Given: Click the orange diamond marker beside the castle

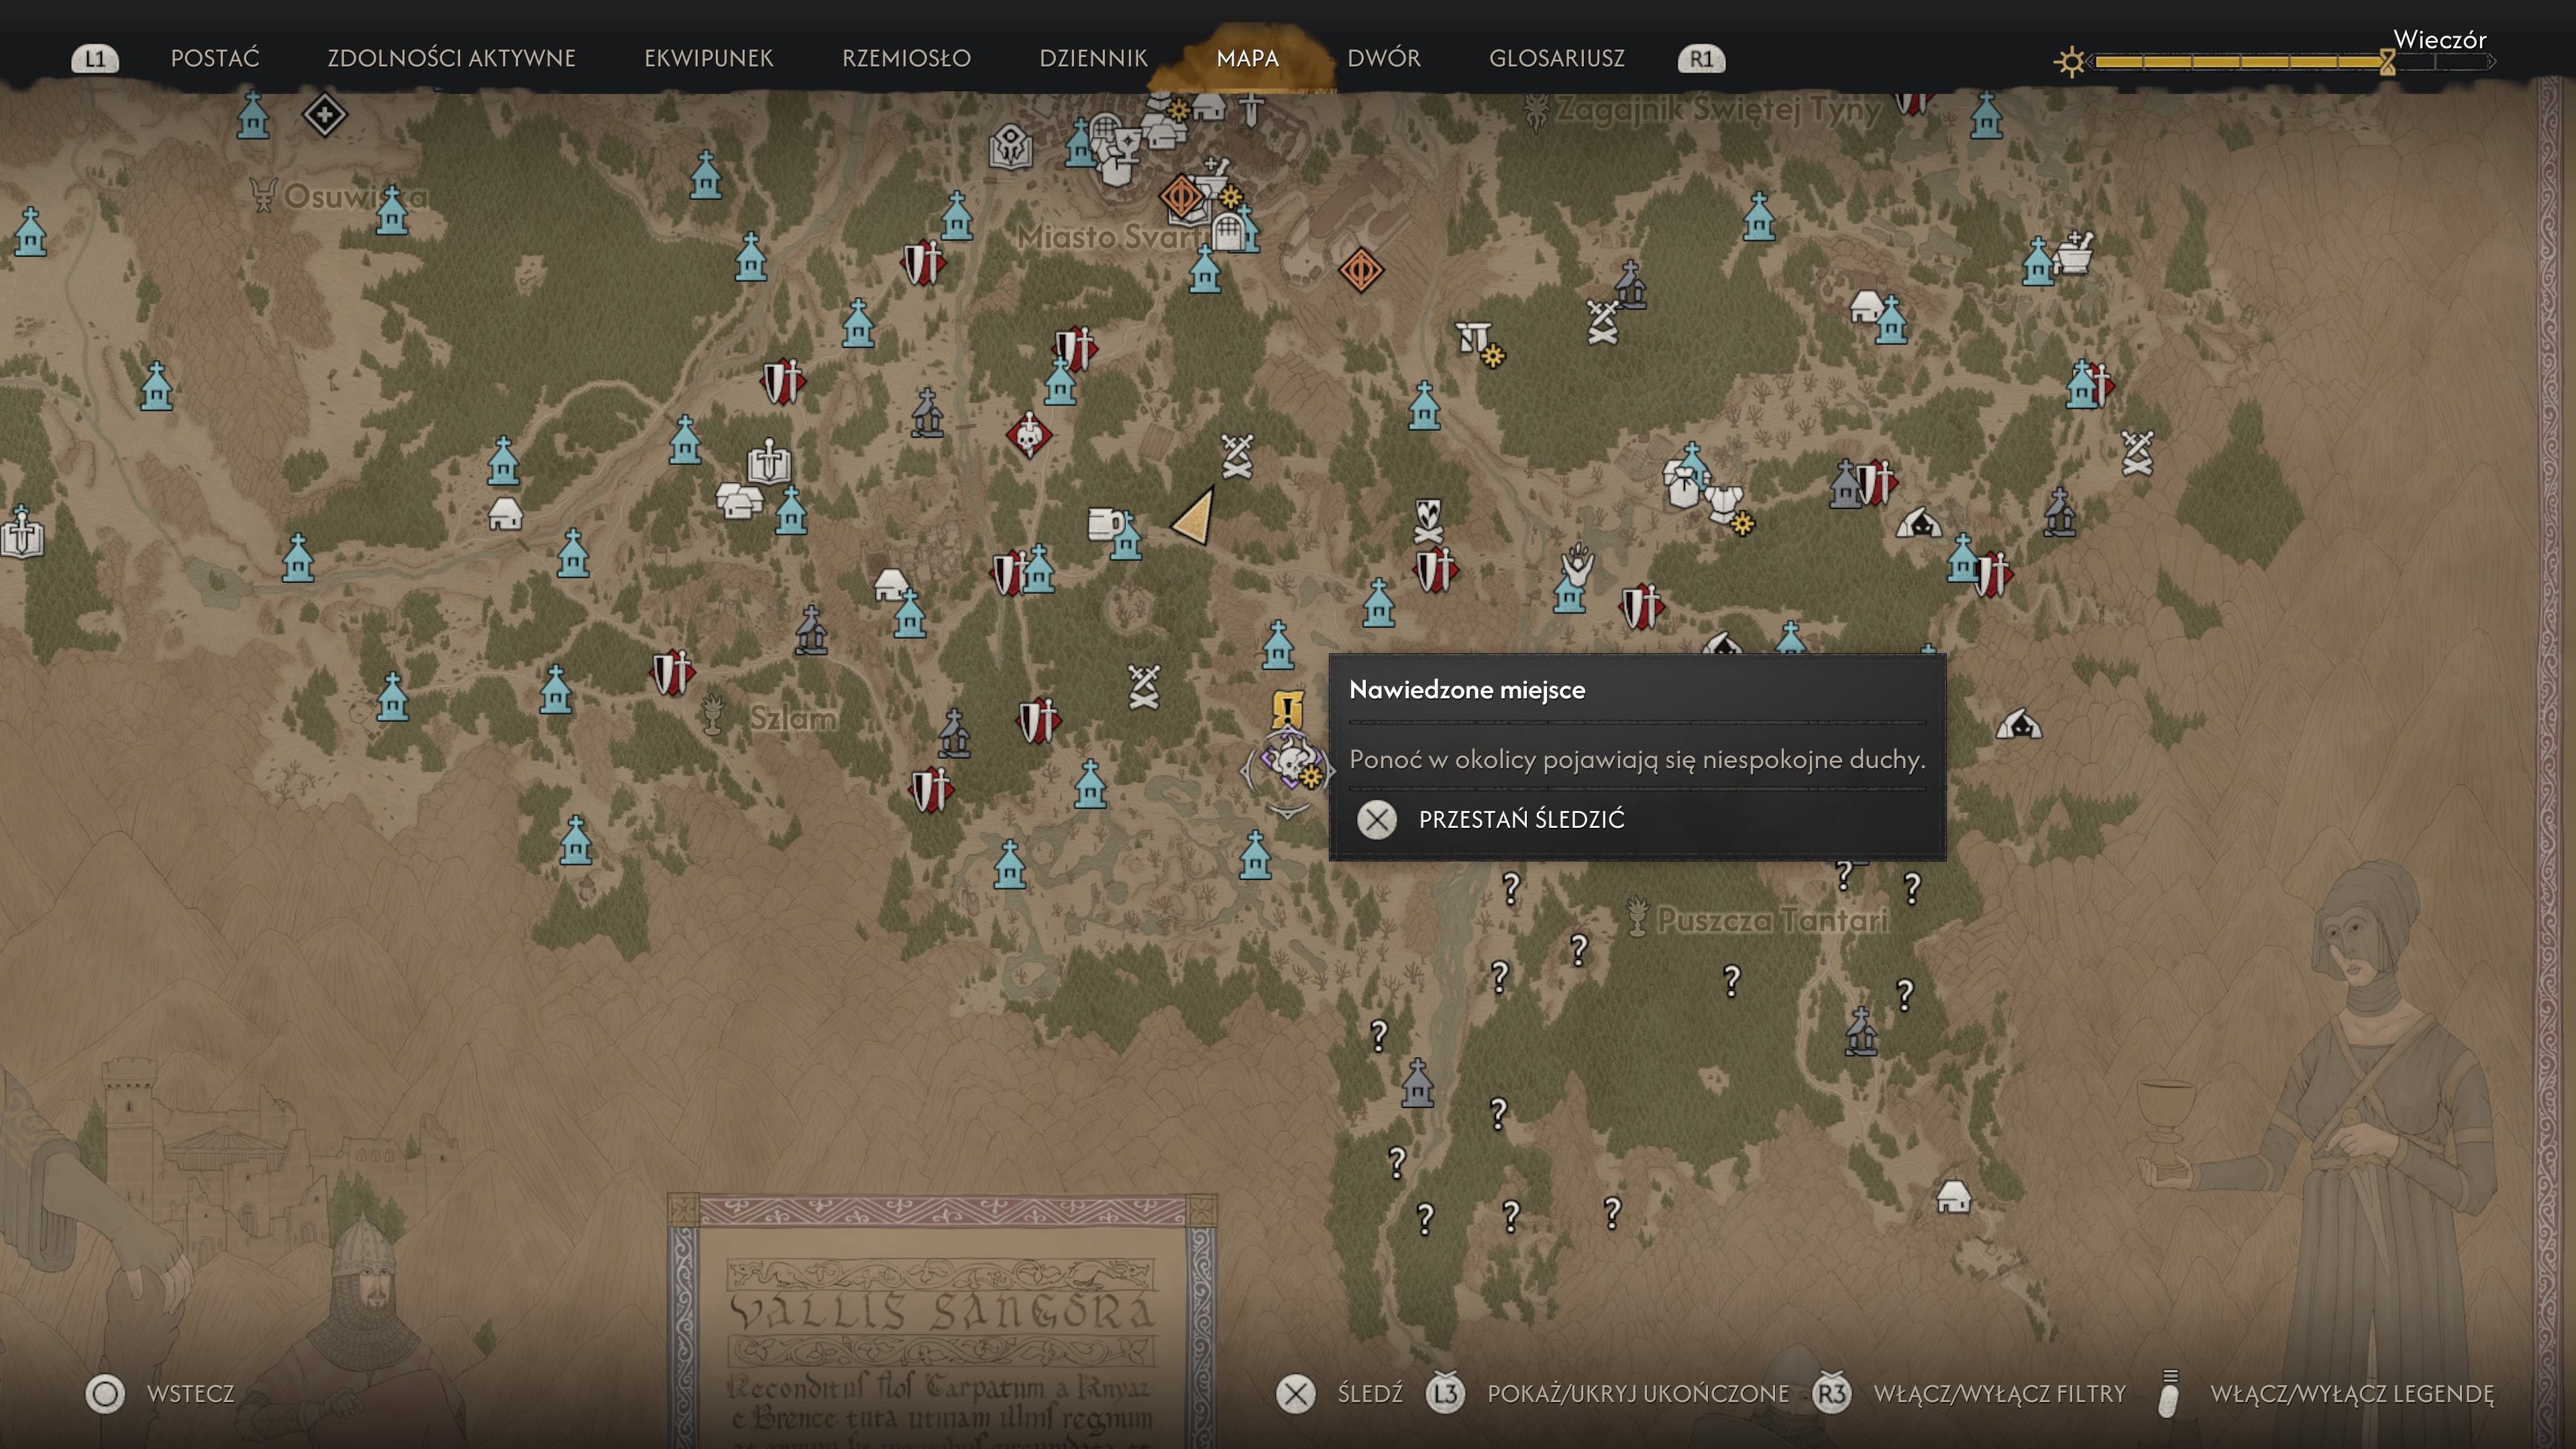Looking at the screenshot, I should click(x=1360, y=269).
